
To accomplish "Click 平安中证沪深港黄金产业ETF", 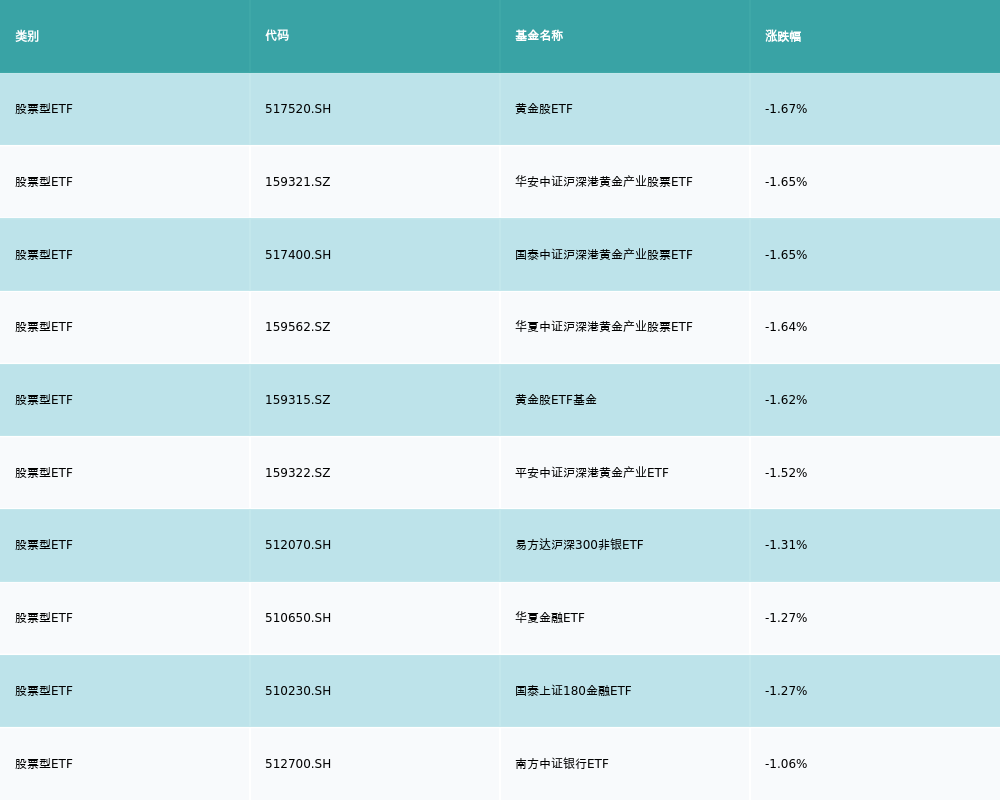I will coord(592,473).
